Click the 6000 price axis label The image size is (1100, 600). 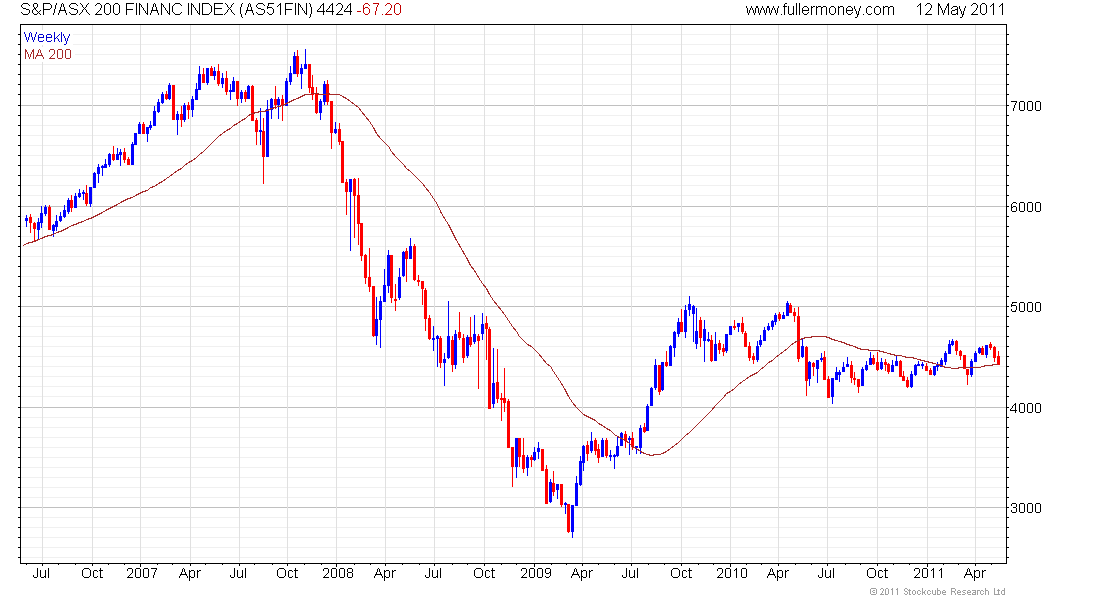coord(1026,207)
